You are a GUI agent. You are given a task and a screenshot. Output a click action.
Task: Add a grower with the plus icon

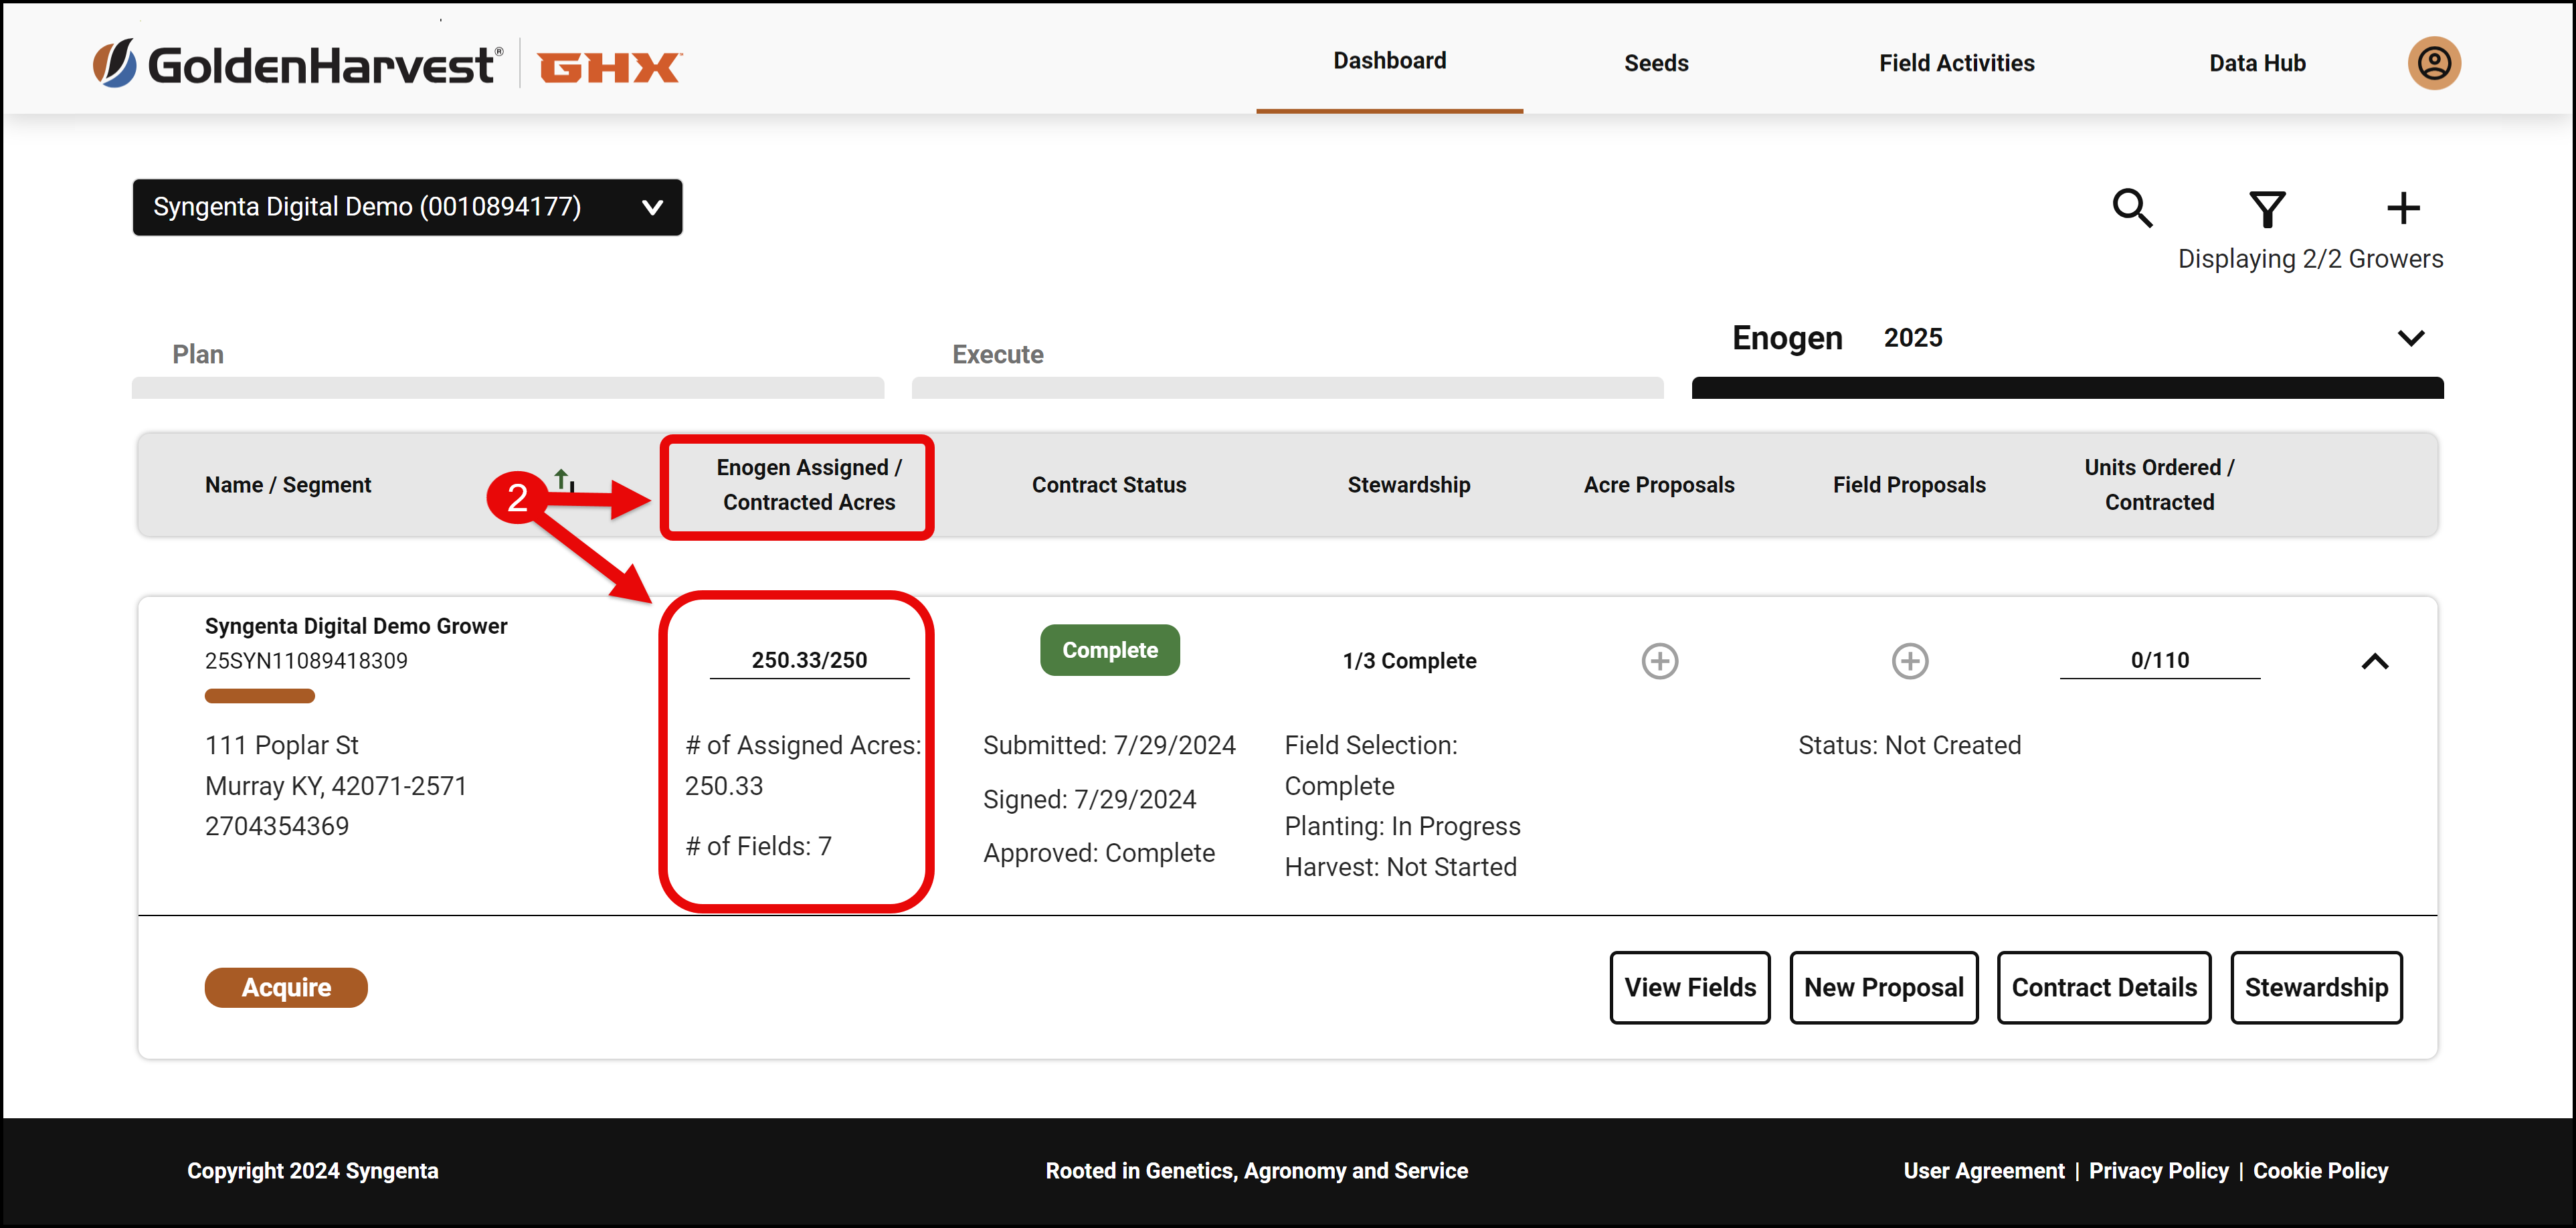coord(2402,208)
